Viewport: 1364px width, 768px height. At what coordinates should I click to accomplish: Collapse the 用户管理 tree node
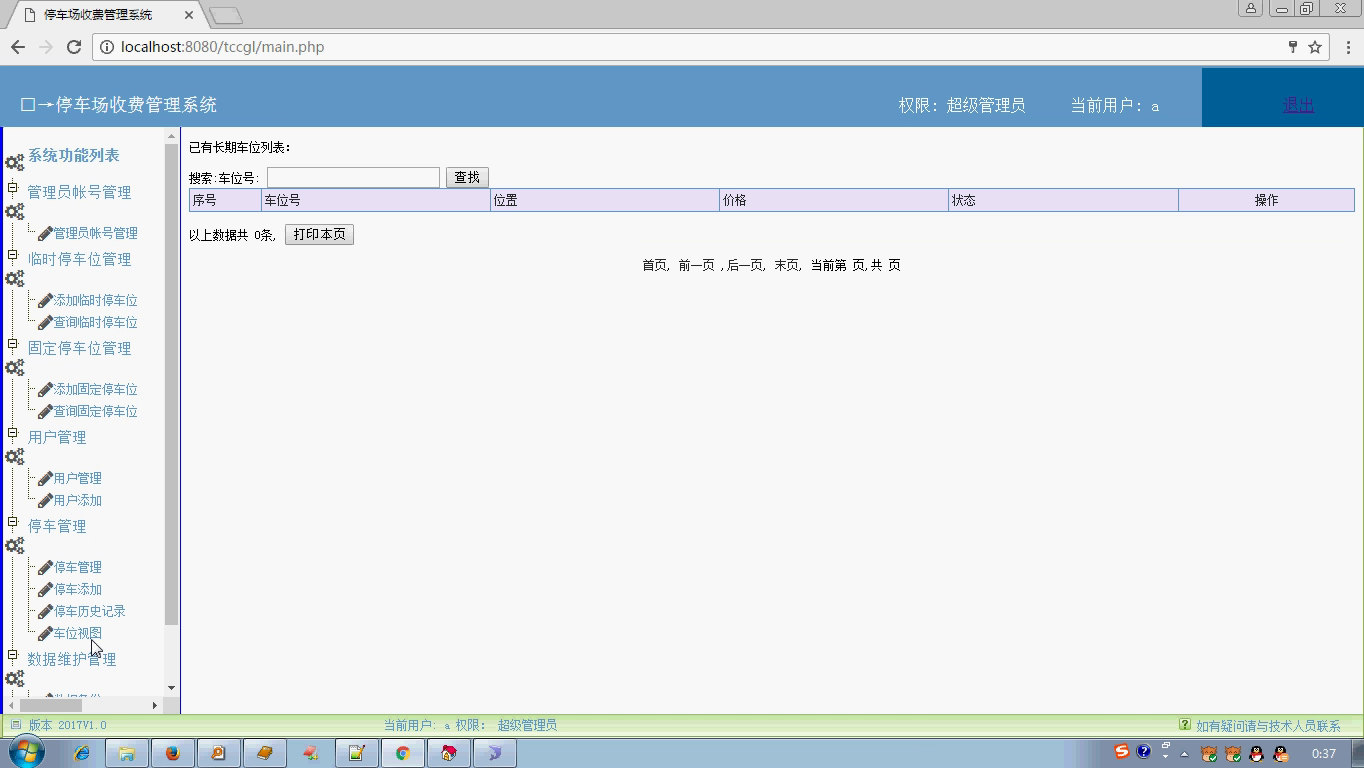click(13, 432)
